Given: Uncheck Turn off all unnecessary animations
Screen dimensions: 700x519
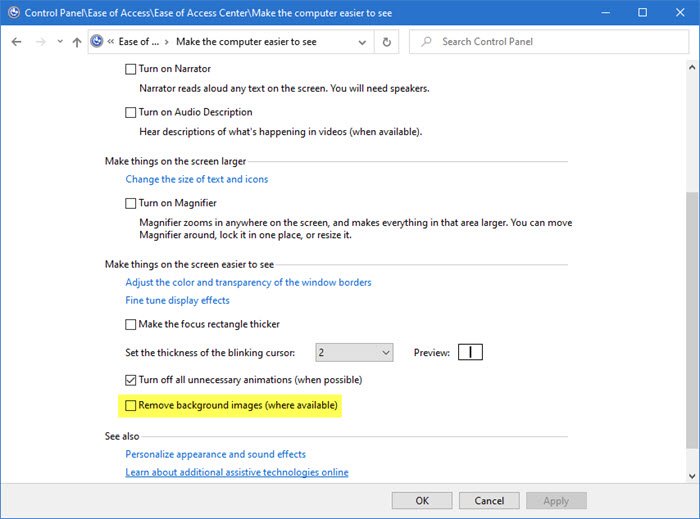Looking at the screenshot, I should tap(131, 380).
